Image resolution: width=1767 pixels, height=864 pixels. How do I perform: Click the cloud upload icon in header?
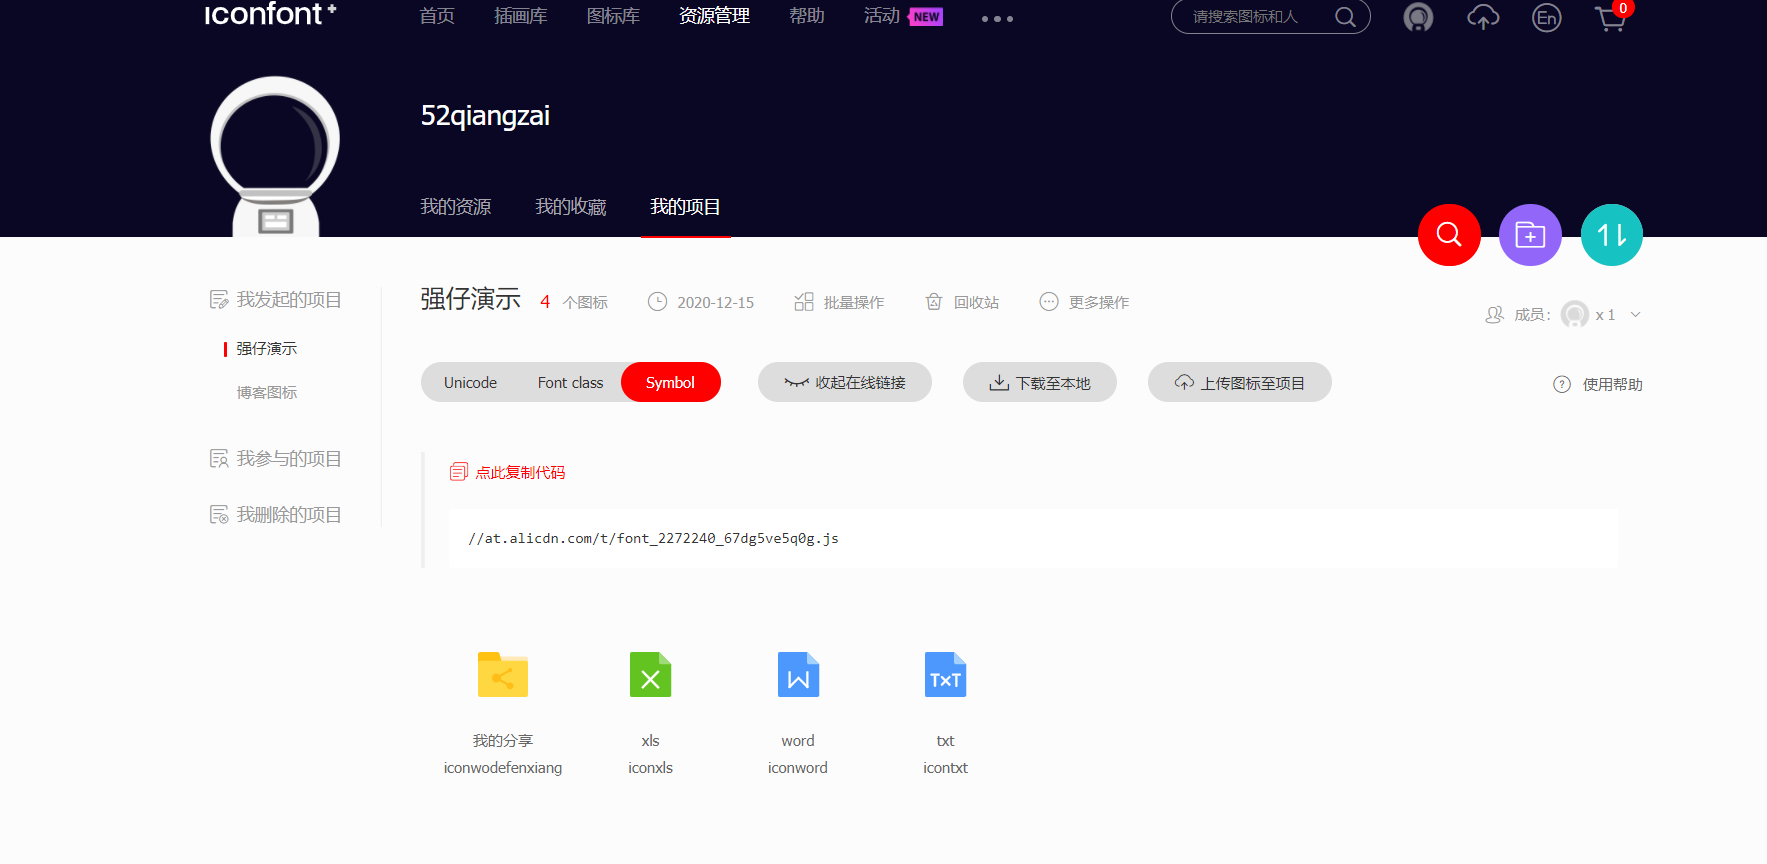click(x=1482, y=18)
